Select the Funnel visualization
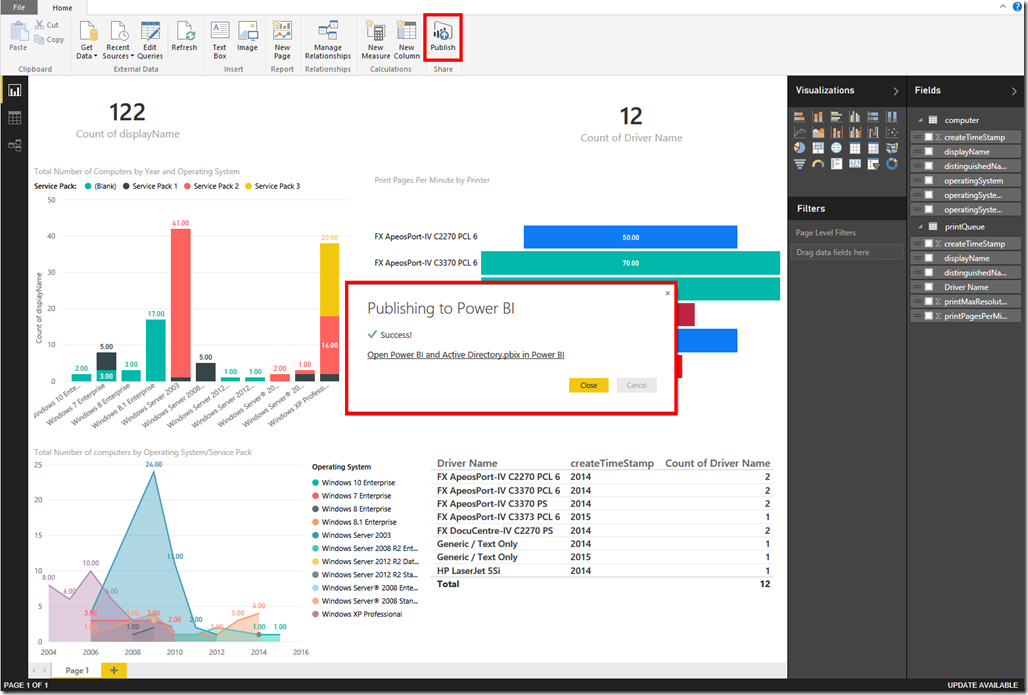This screenshot has height=695, width=1028. pos(800,164)
